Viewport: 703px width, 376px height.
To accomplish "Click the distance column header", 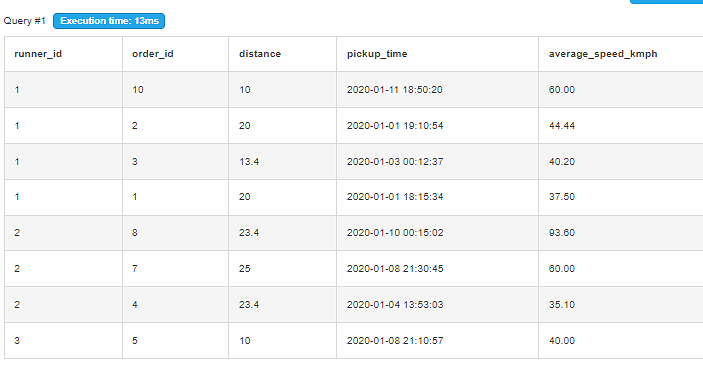I will point(282,54).
